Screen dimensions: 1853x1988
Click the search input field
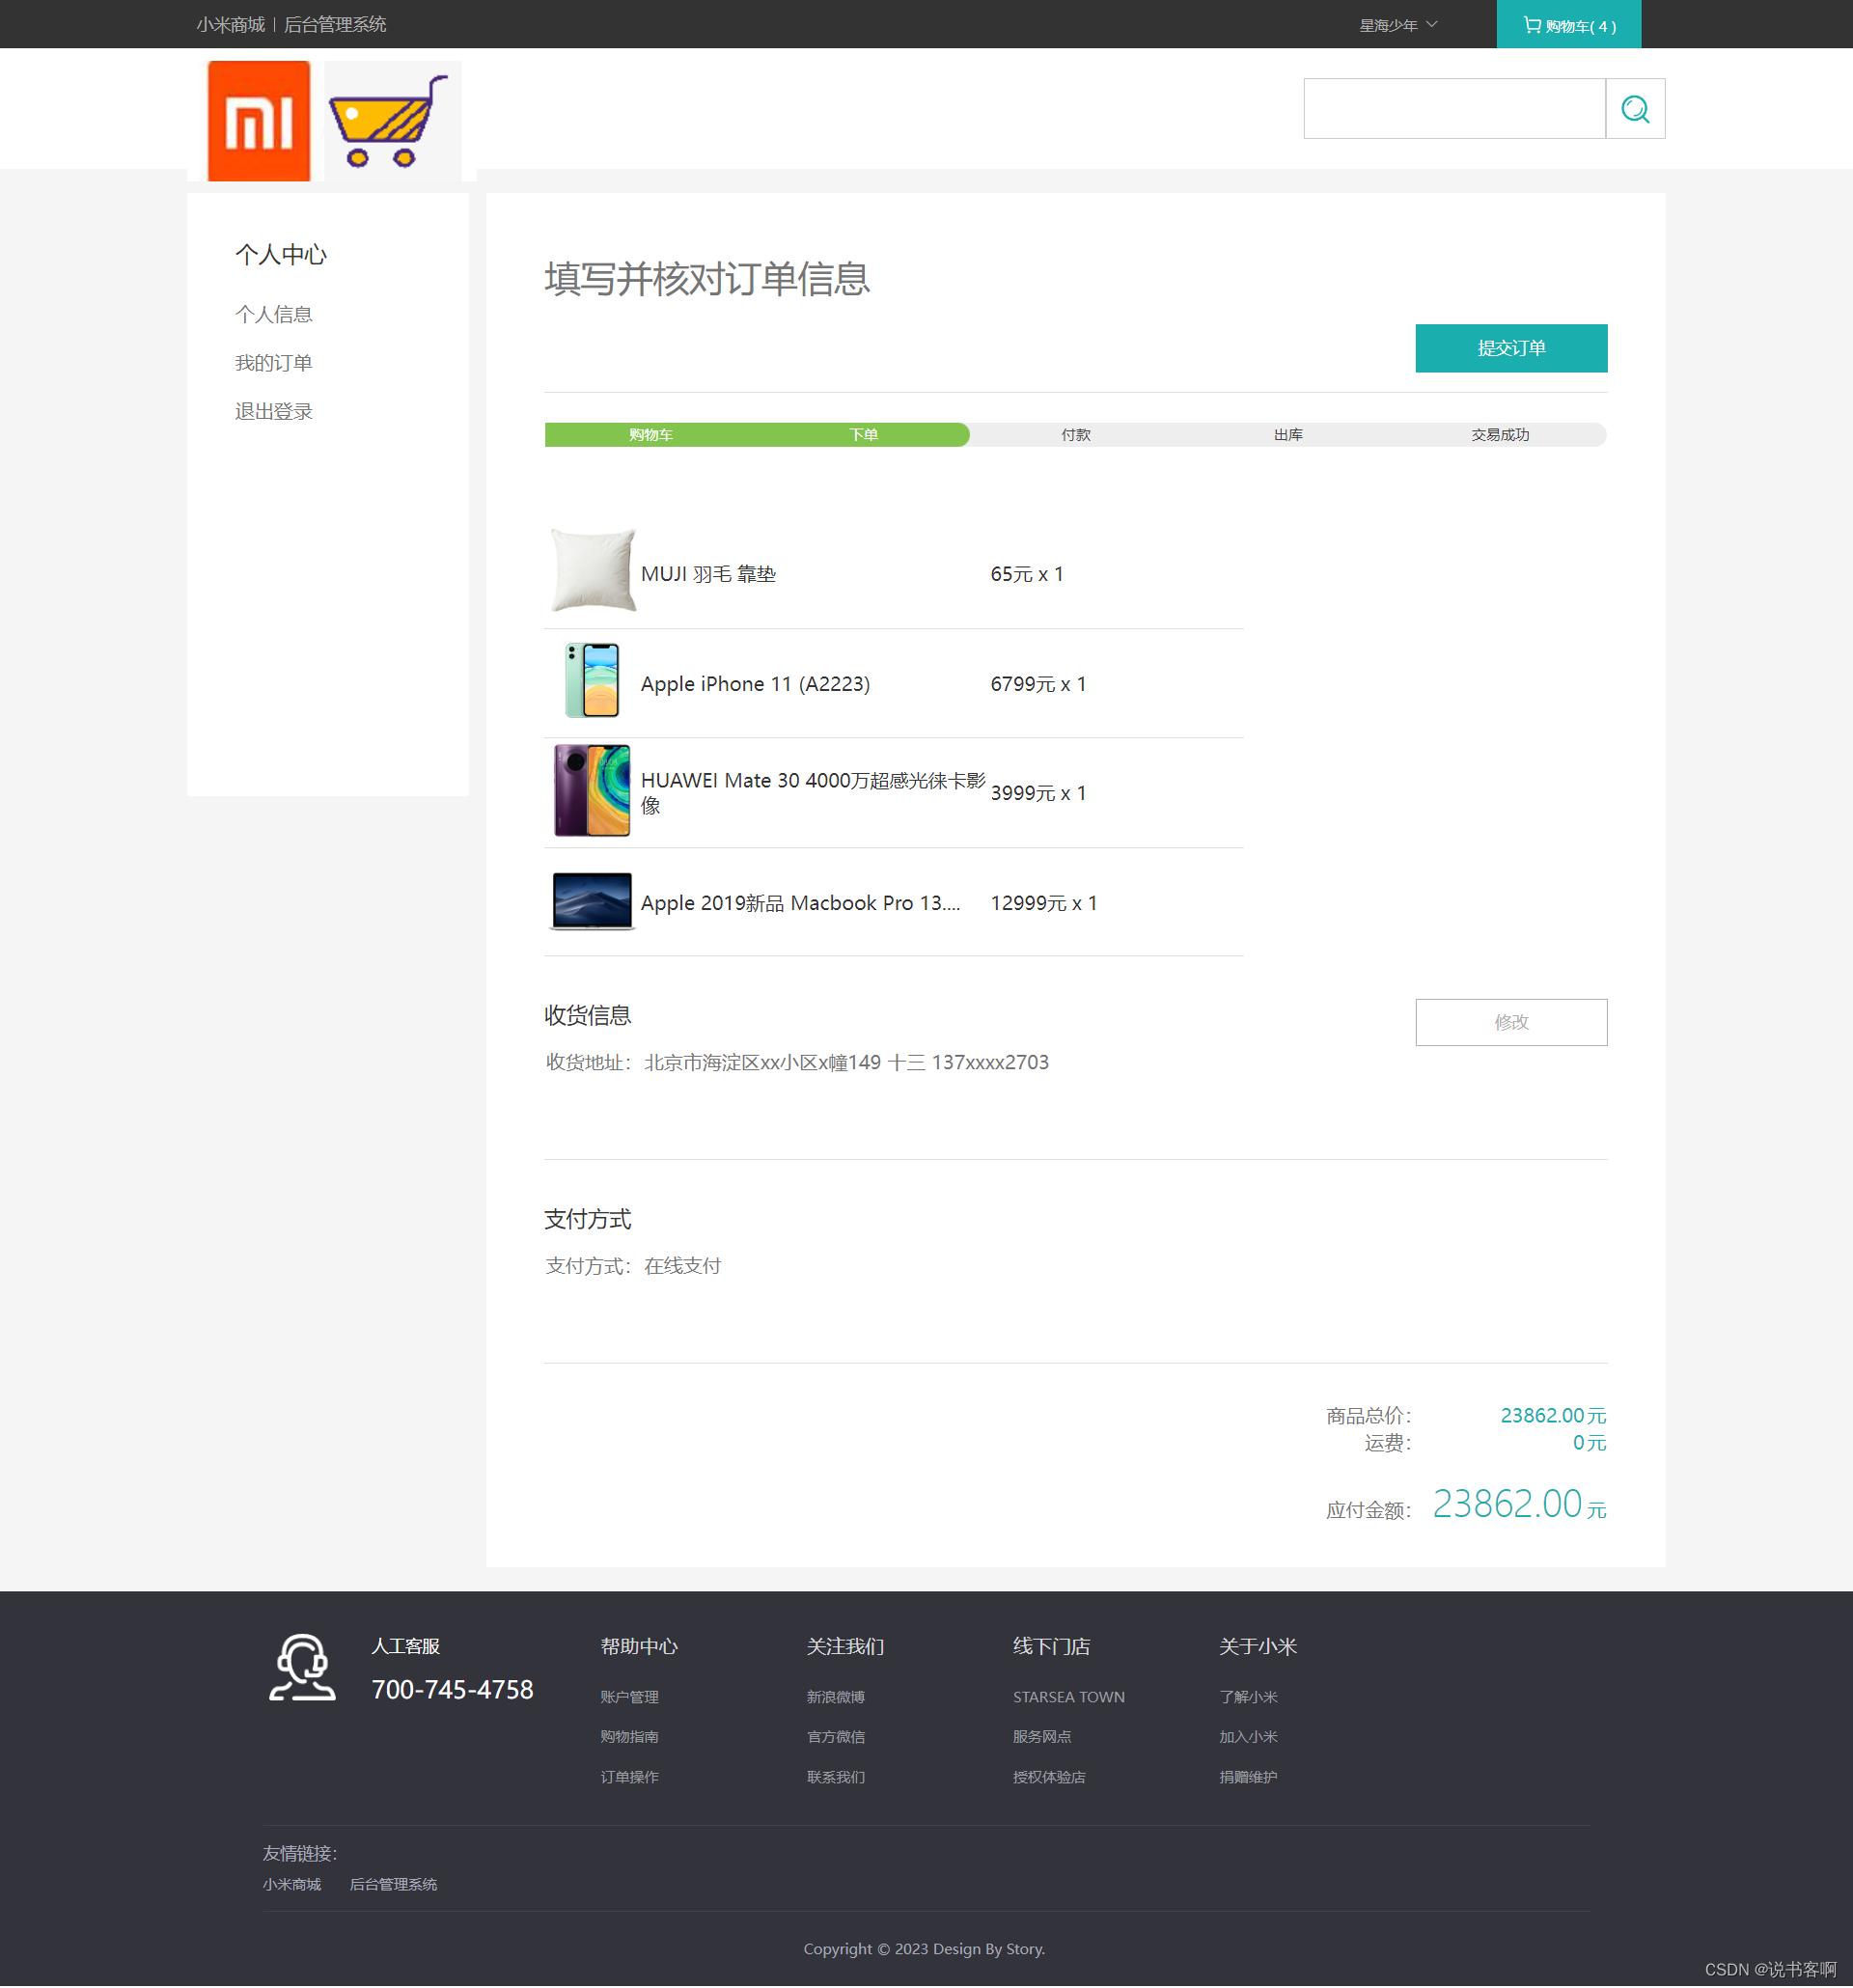tap(1454, 109)
